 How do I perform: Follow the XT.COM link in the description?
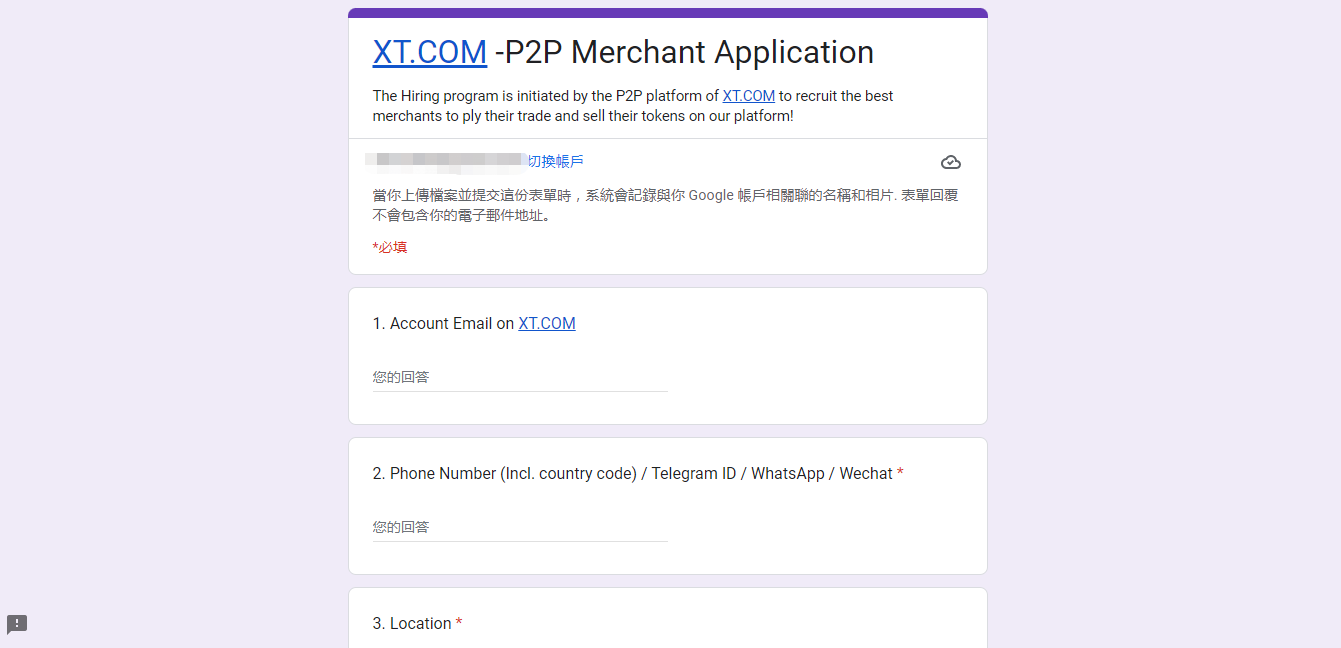(x=749, y=96)
